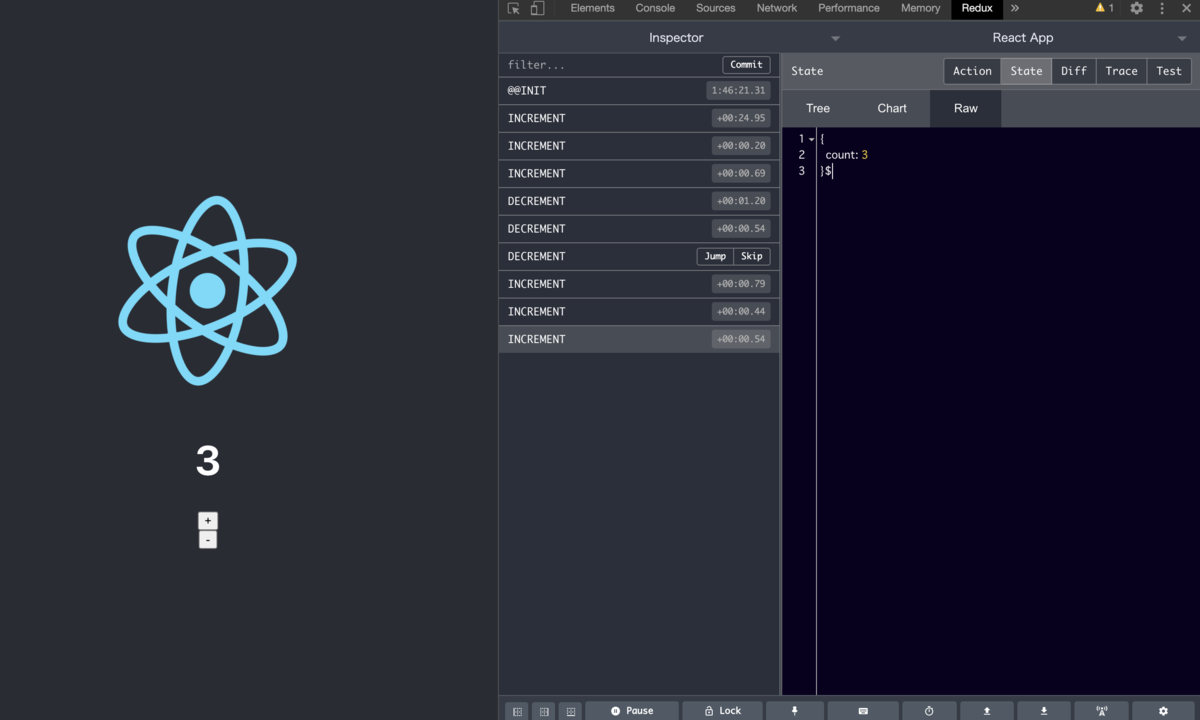Viewport: 1200px width, 720px height.
Task: Open the Inspector monitor dropdown
Action: [x=675, y=38]
